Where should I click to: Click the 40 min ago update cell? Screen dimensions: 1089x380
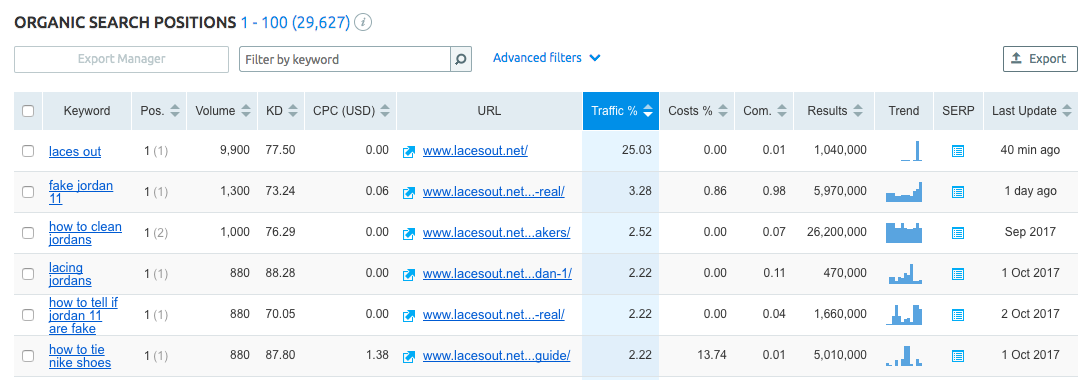click(1031, 150)
